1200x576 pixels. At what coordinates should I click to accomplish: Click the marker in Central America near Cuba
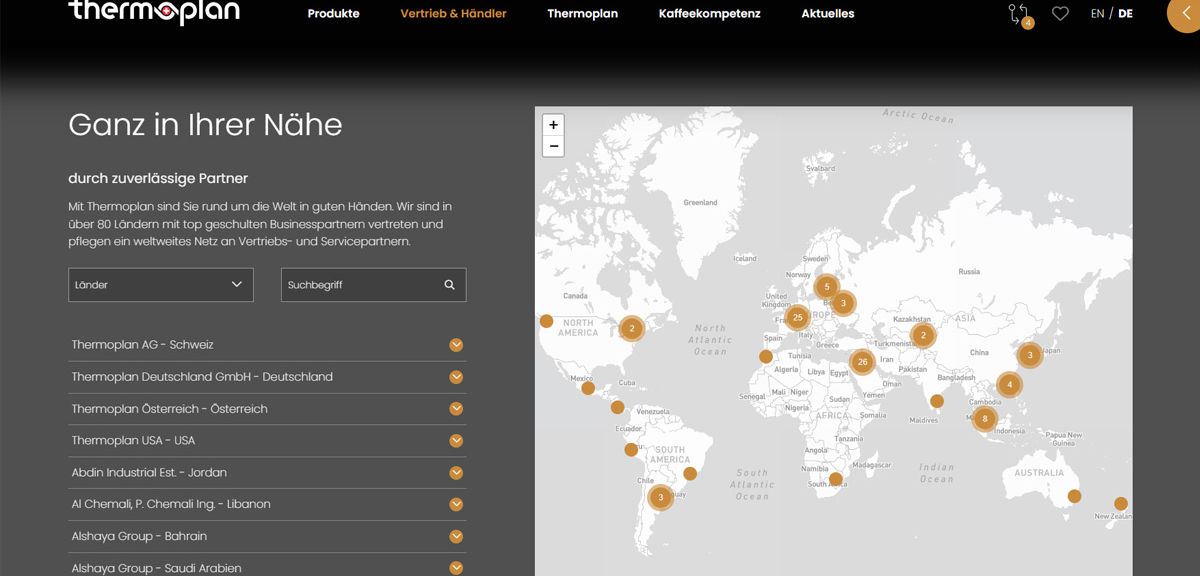pos(618,407)
